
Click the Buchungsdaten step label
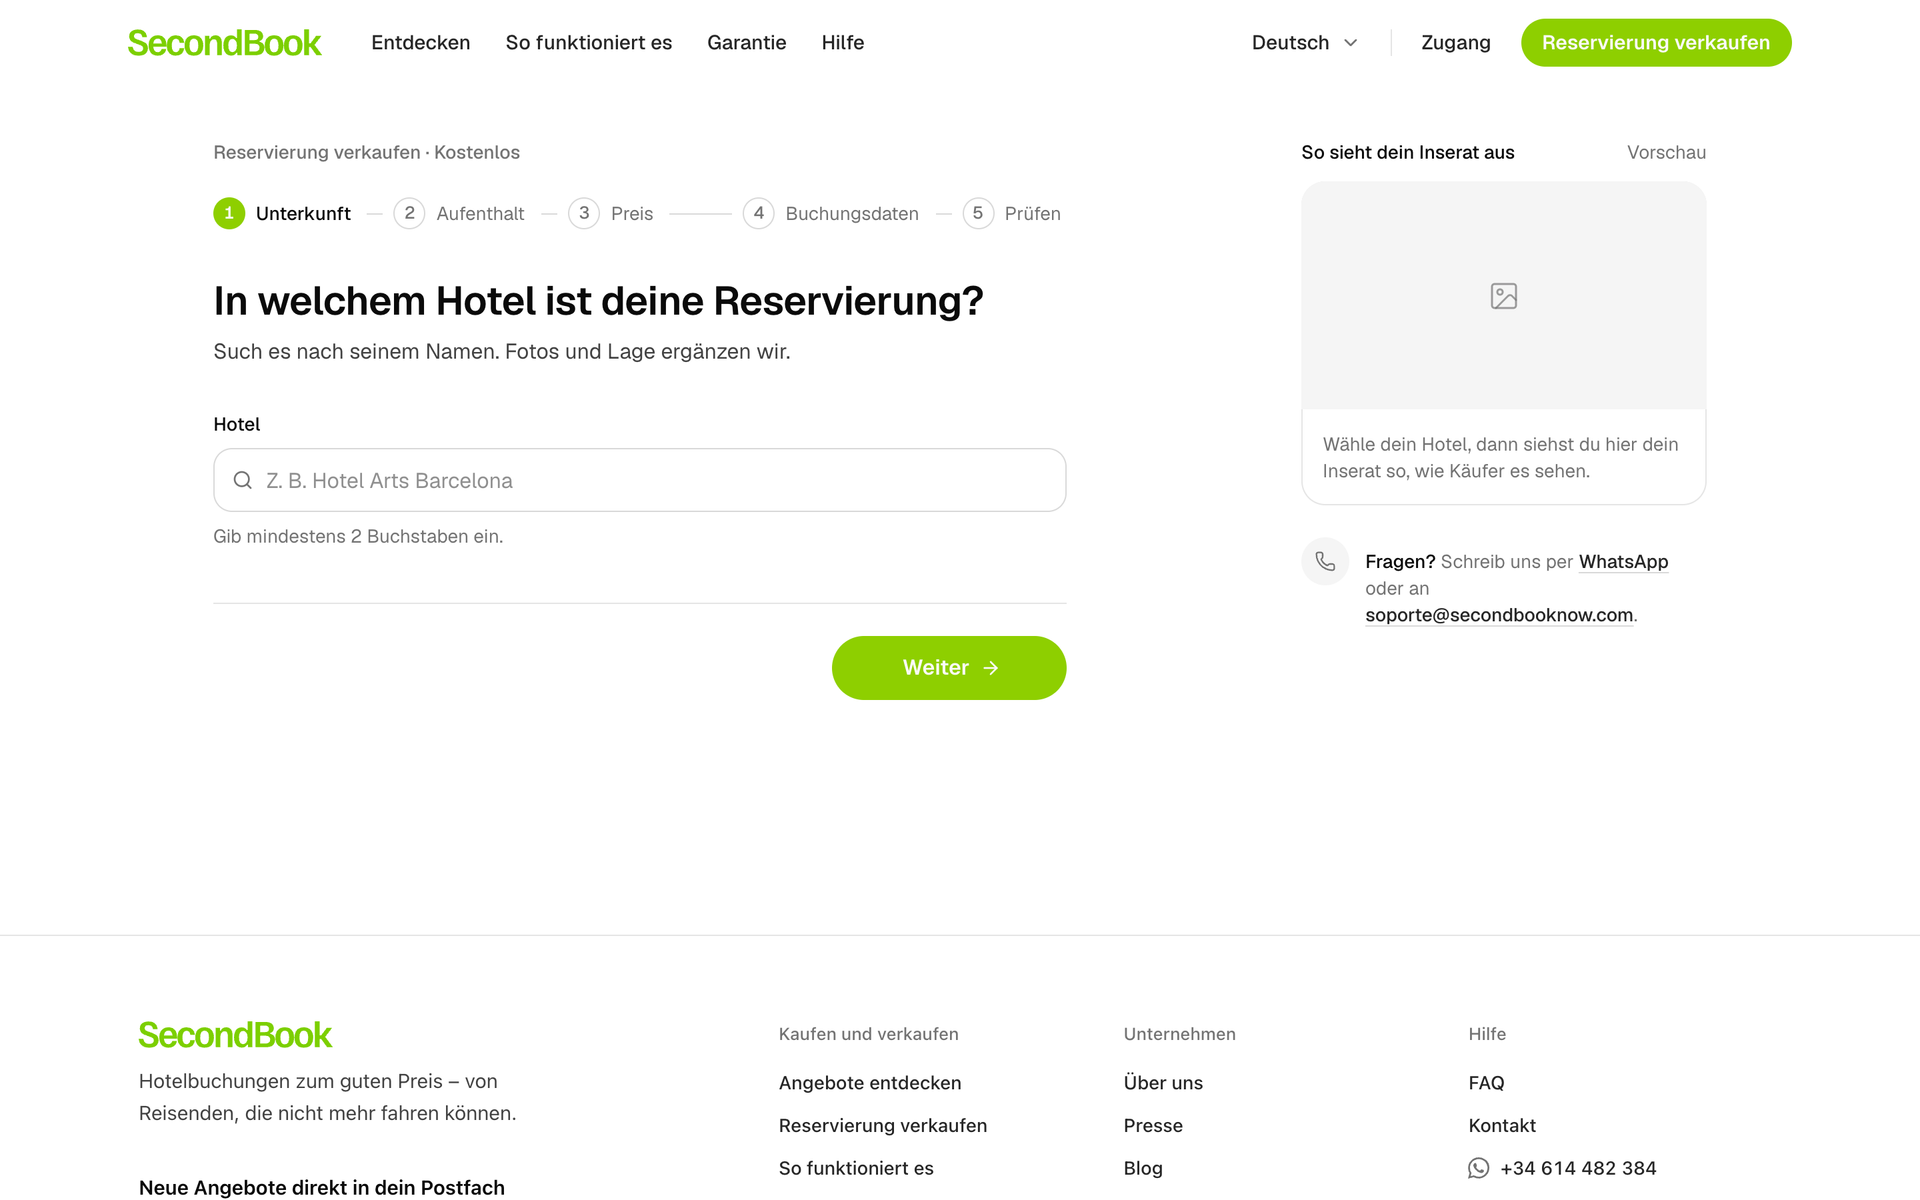852,213
